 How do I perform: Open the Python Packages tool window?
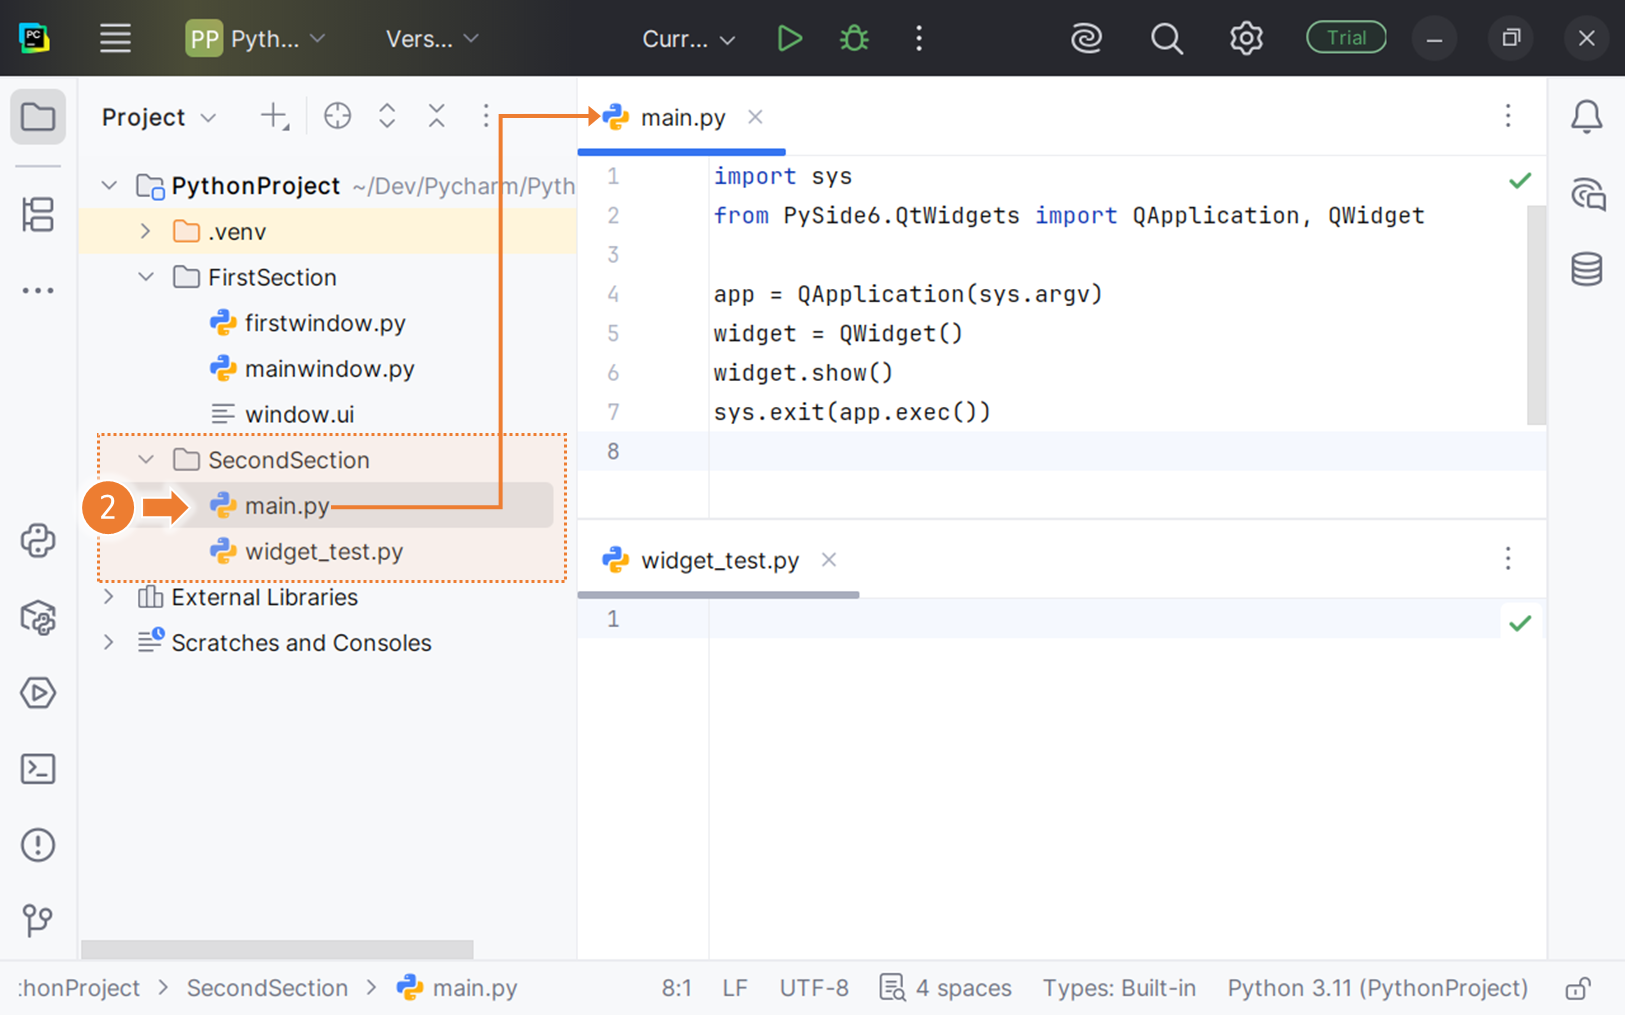(x=38, y=617)
